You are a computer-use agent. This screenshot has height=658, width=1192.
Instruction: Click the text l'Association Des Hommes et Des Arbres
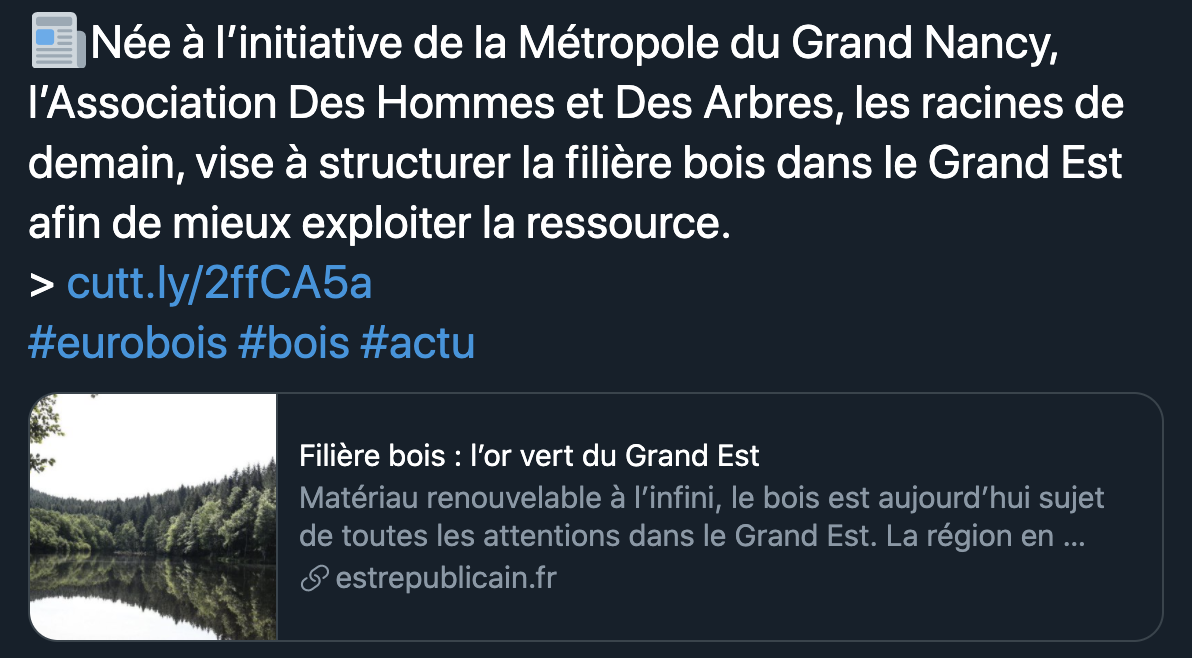[x=432, y=103]
